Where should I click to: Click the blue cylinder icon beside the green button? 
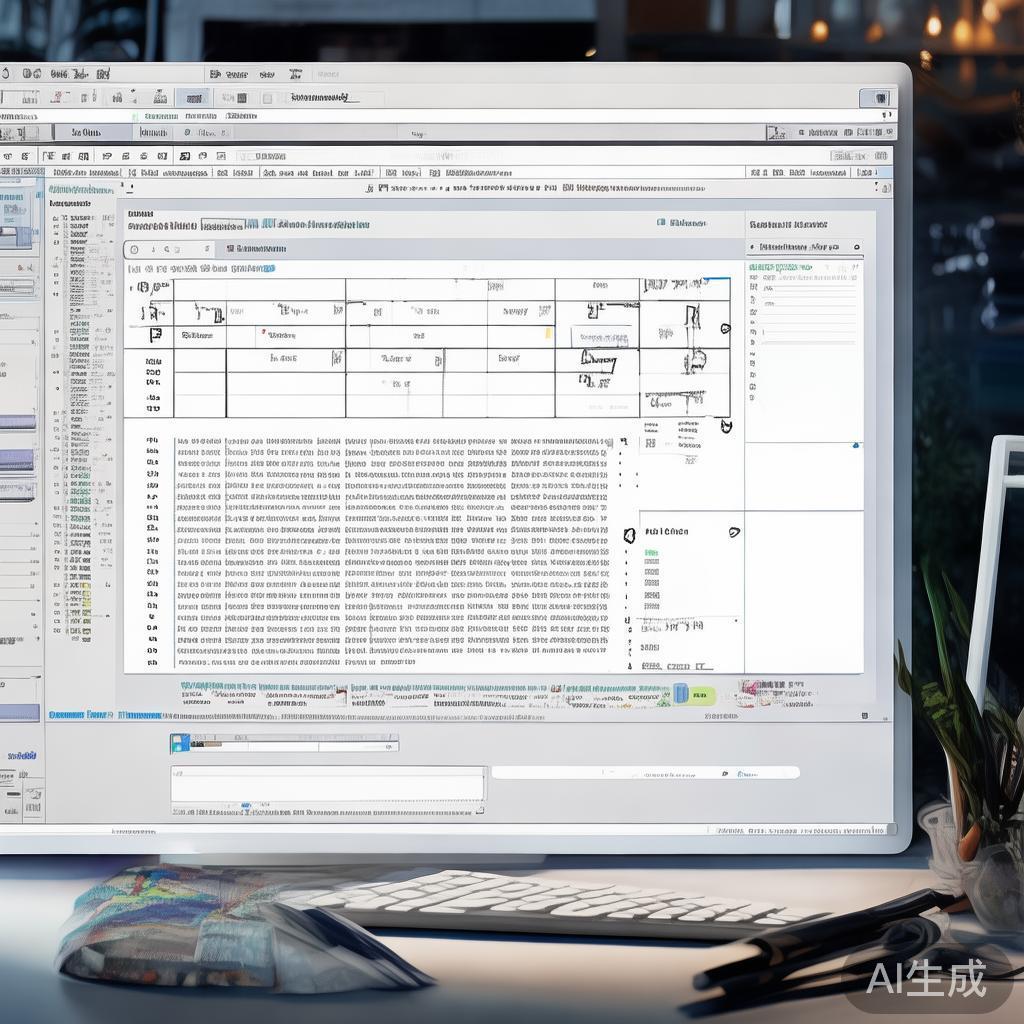pyautogui.click(x=680, y=693)
